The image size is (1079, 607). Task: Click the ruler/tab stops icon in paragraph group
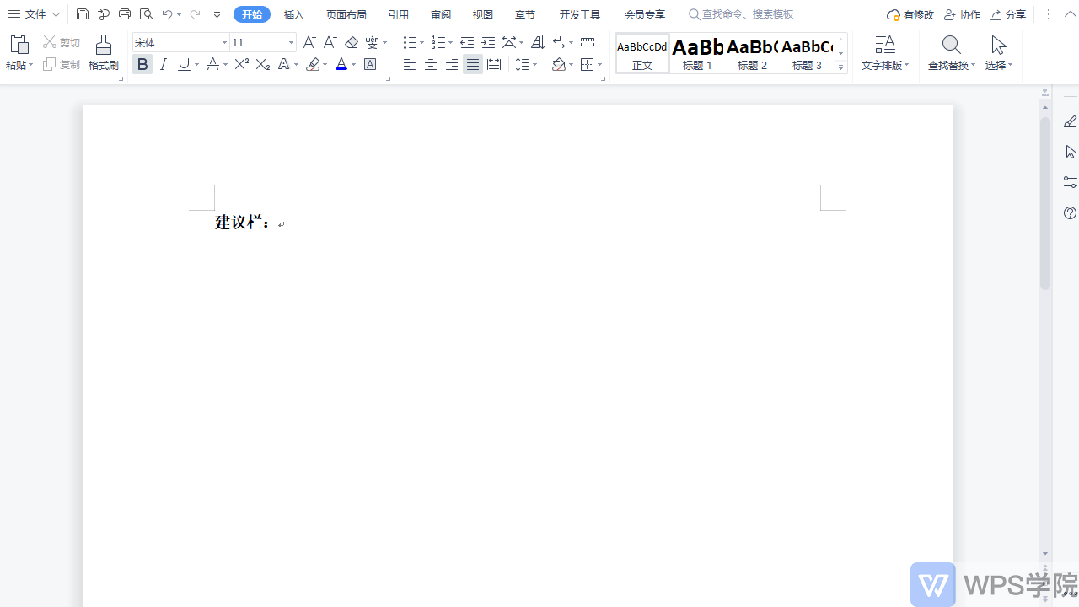coord(588,43)
